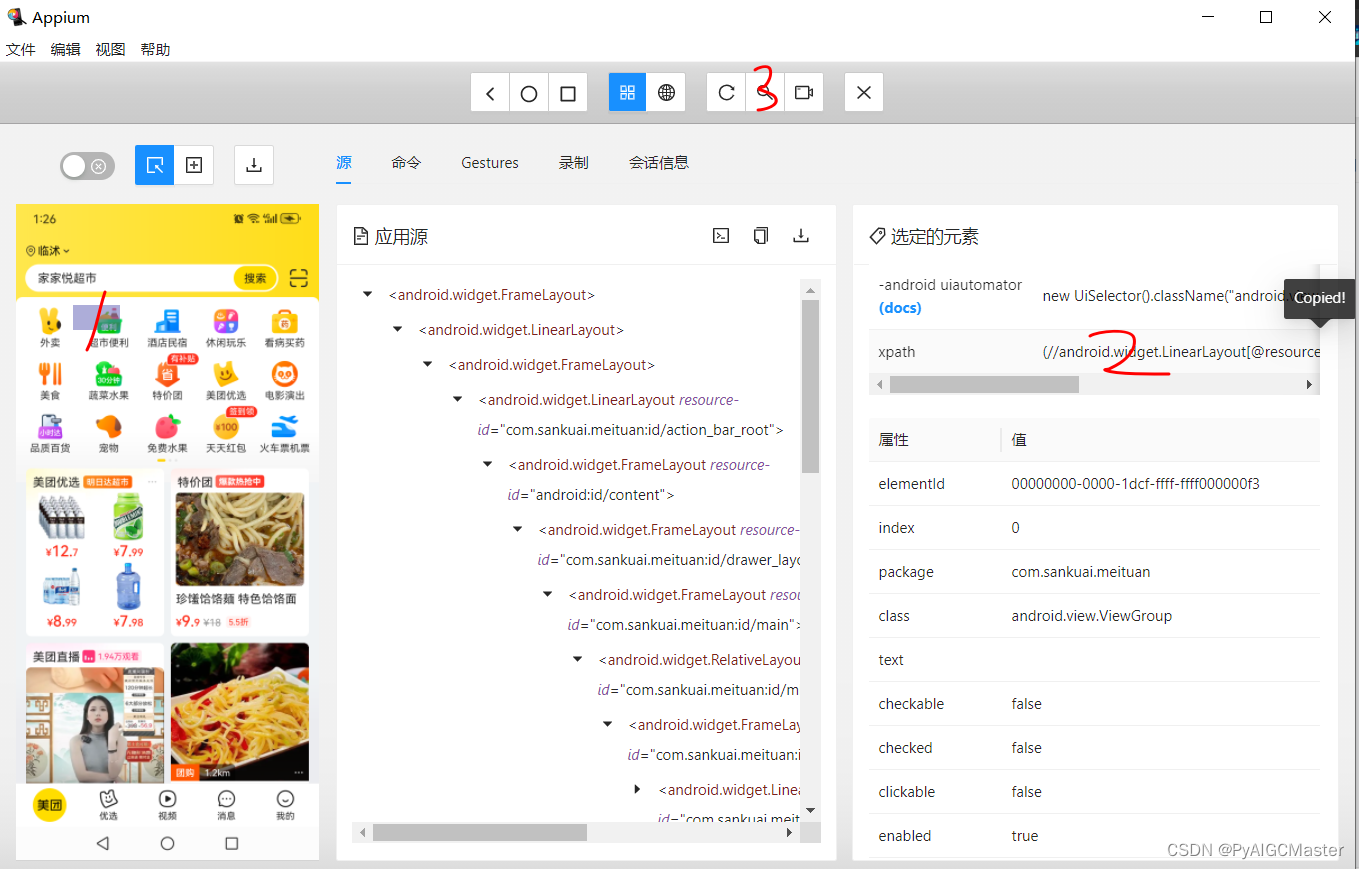The width and height of the screenshot is (1359, 869).
Task: Open the 视图 menu
Action: tap(111, 49)
